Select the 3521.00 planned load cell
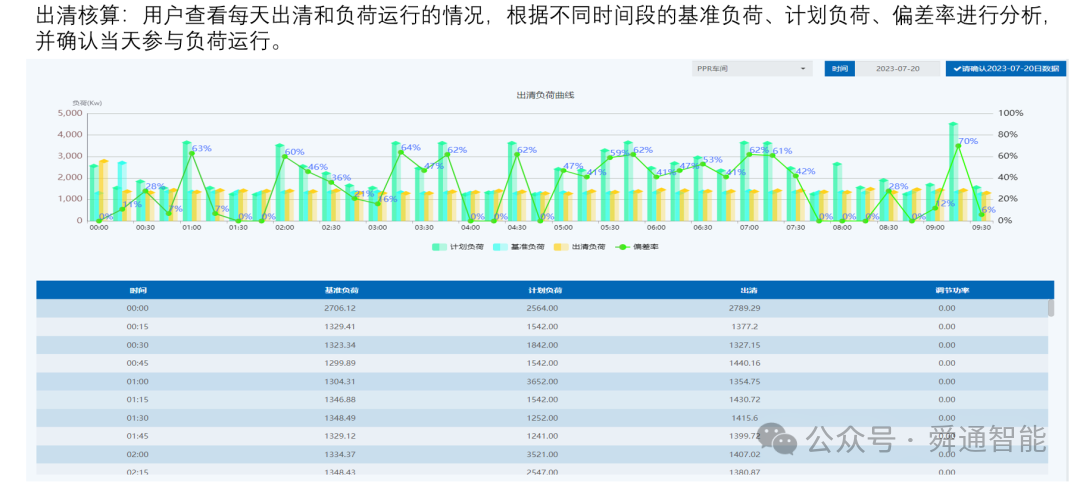 pyautogui.click(x=542, y=454)
